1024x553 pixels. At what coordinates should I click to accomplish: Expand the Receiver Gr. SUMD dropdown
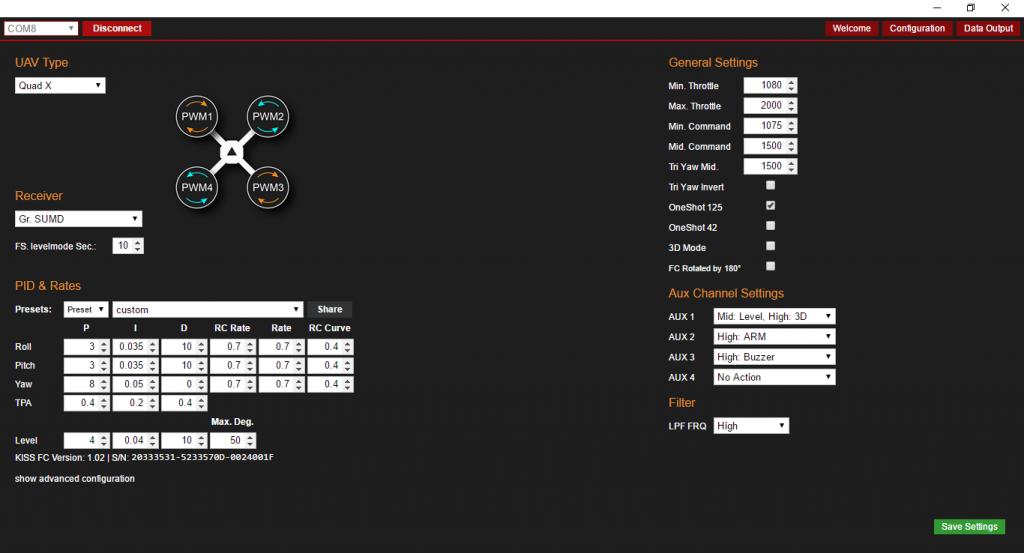point(78,219)
